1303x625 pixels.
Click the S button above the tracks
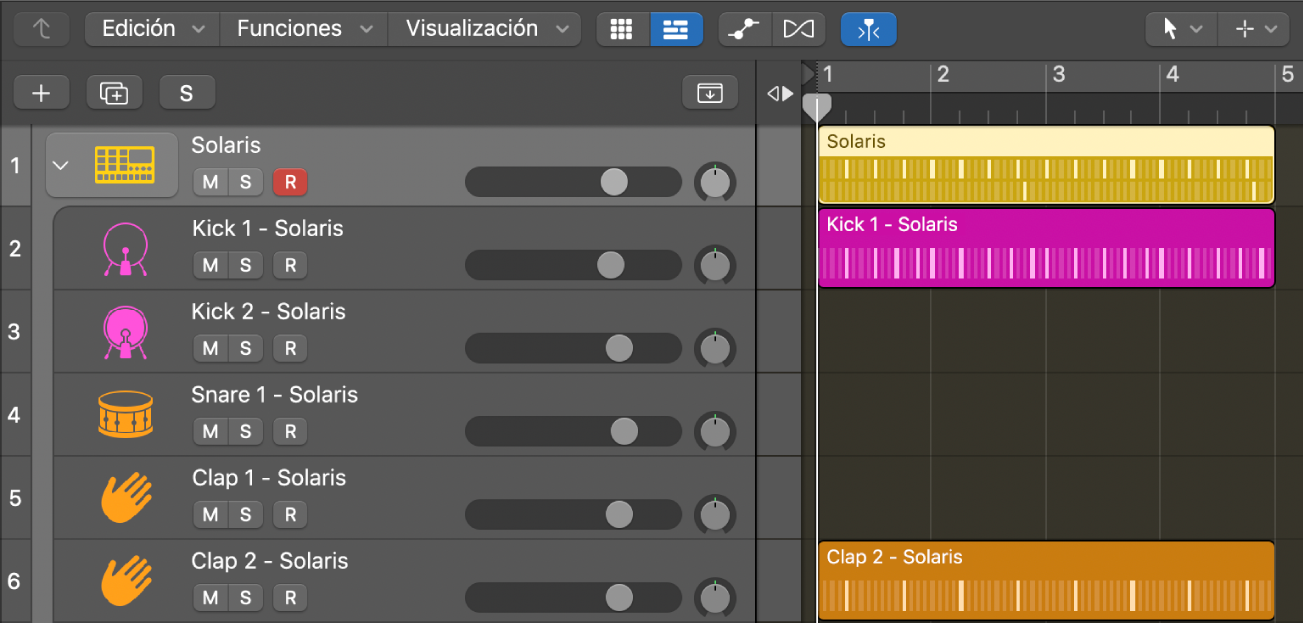187,92
